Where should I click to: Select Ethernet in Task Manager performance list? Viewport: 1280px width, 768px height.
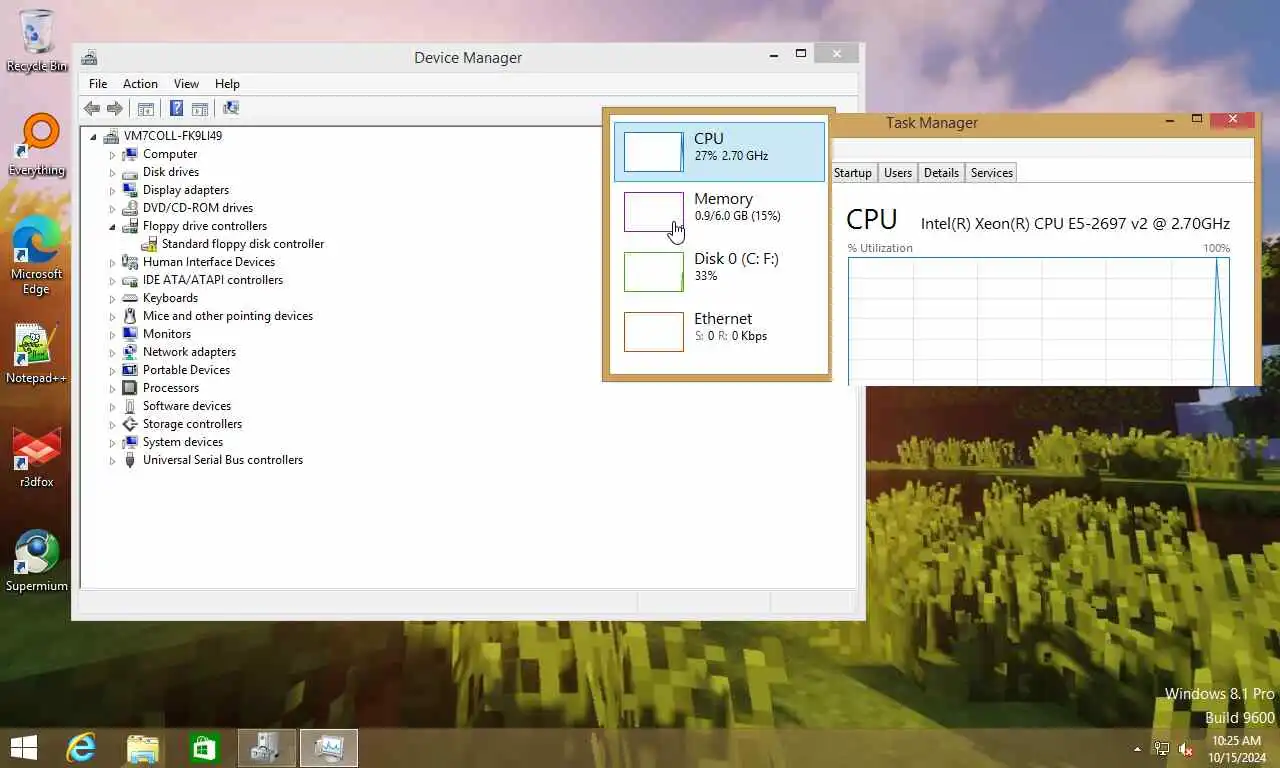(x=719, y=332)
